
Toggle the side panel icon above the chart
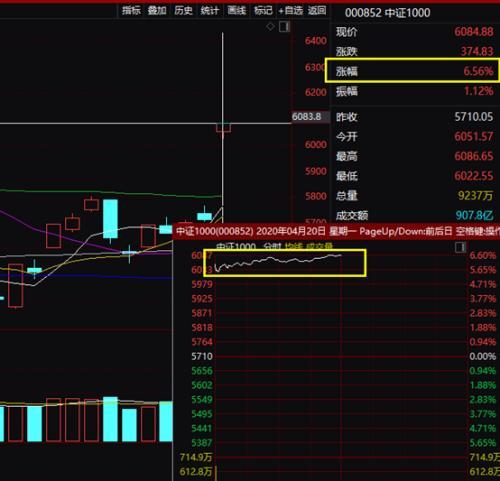click(284, 27)
